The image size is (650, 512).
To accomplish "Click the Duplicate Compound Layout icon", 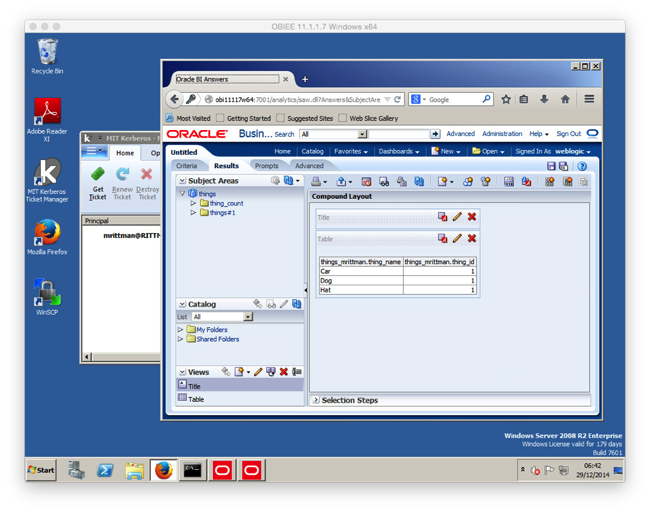I will tap(568, 182).
